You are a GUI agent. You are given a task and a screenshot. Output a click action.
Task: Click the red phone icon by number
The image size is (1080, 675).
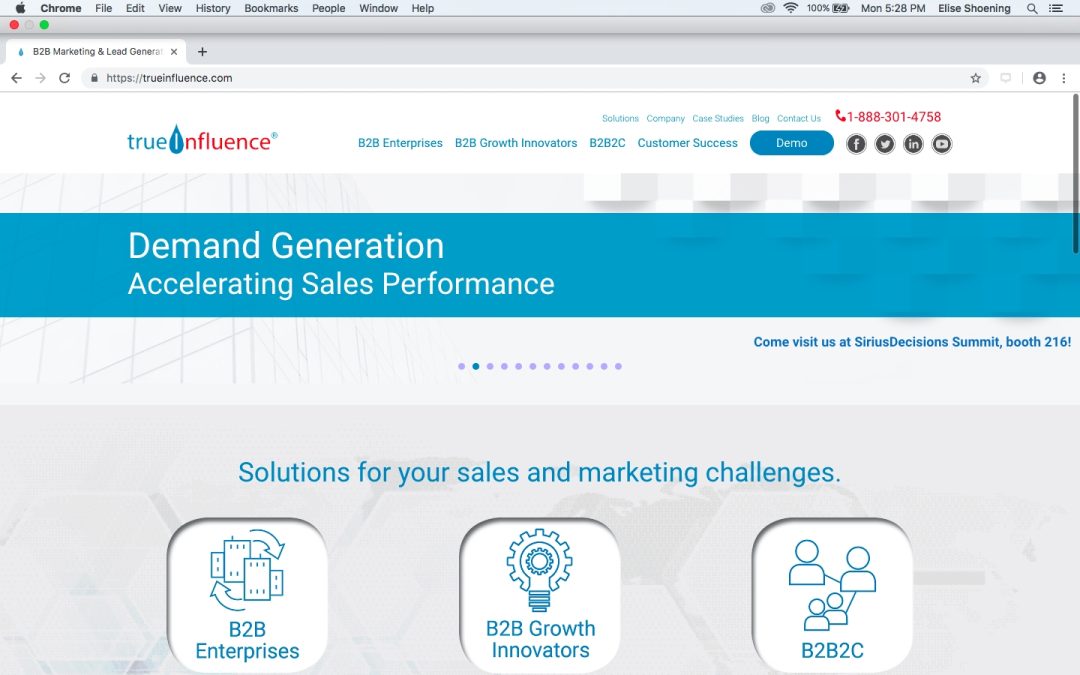pyautogui.click(x=840, y=116)
